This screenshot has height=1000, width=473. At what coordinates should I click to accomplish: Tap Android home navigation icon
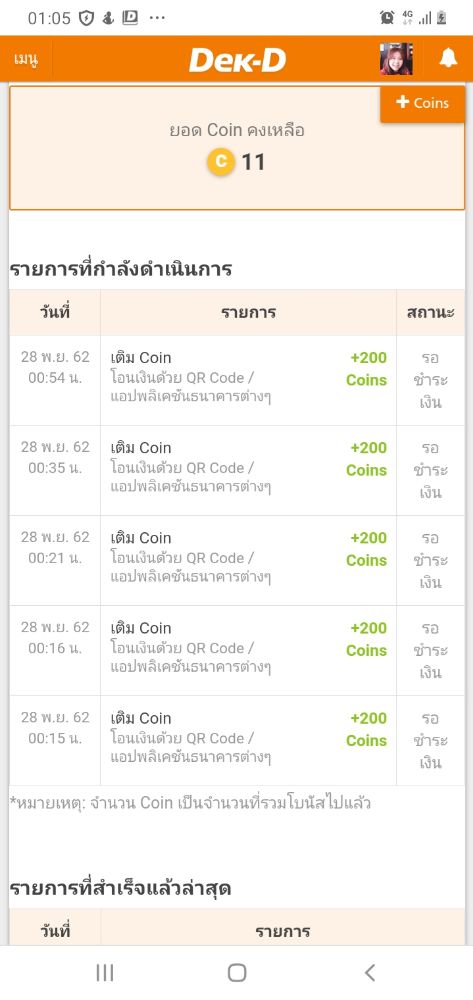(237, 973)
